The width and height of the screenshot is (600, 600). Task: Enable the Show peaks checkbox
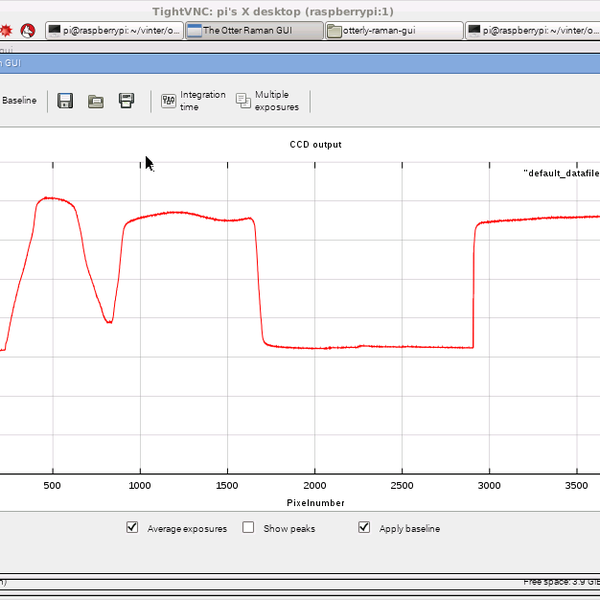[x=249, y=528]
